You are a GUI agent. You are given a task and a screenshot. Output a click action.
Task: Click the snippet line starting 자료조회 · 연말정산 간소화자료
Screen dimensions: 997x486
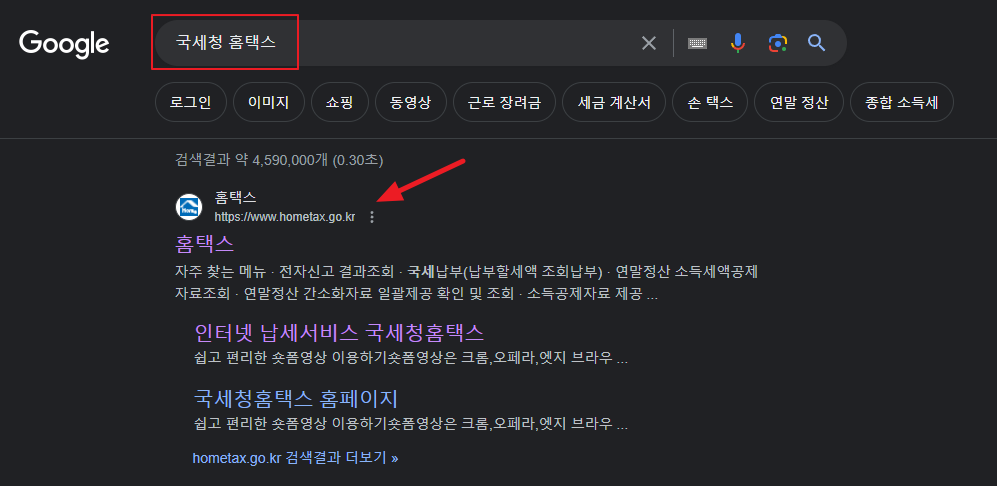(x=416, y=294)
